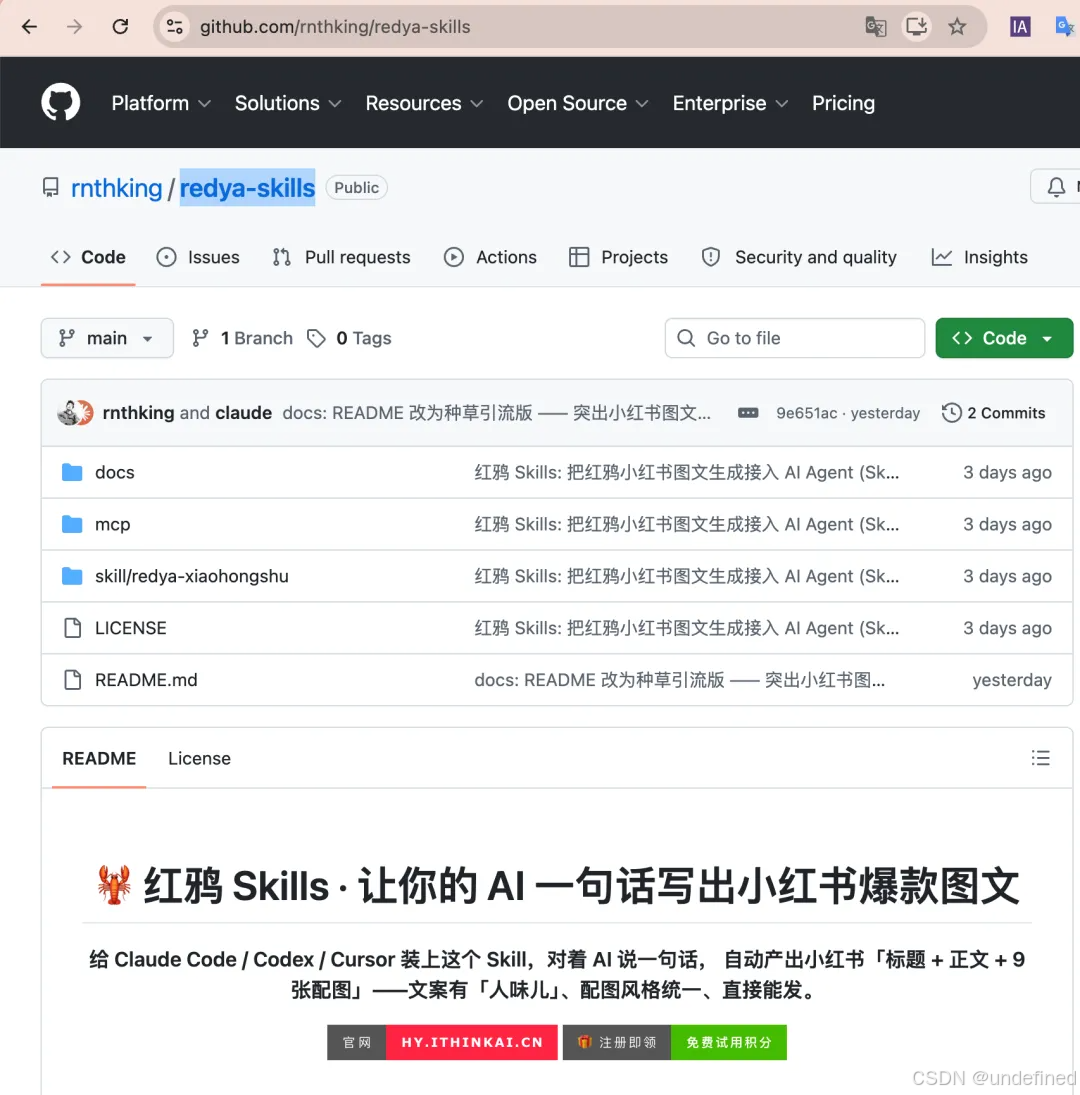
Task: Open the Security and quality tab
Action: tap(799, 257)
